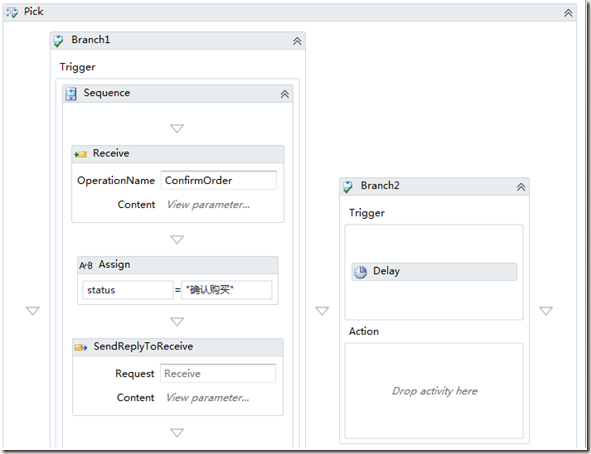Click insertion triangle below SendReplyToReceive

[x=177, y=433]
